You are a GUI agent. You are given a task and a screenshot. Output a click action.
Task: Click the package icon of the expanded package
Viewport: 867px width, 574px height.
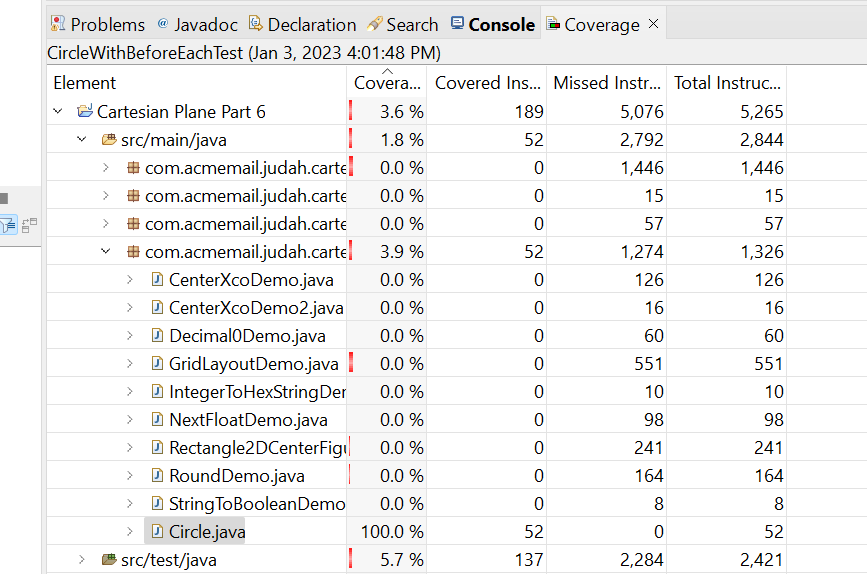tap(132, 252)
